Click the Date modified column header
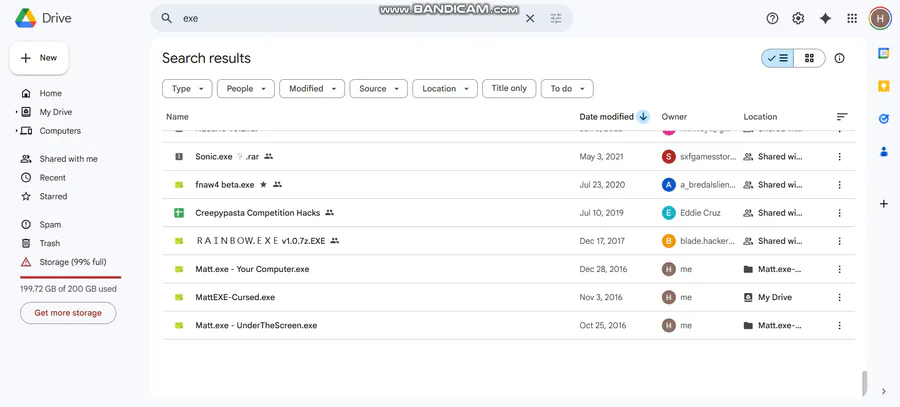 (606, 117)
